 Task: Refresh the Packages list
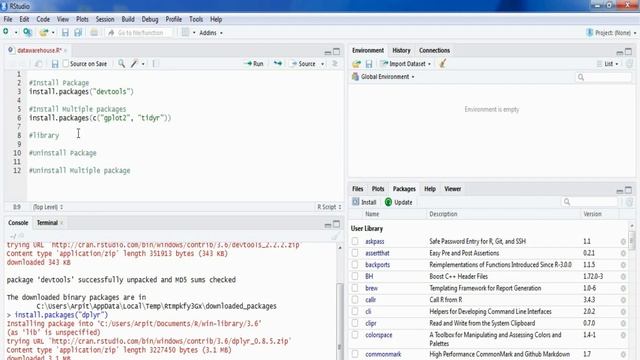[629, 202]
